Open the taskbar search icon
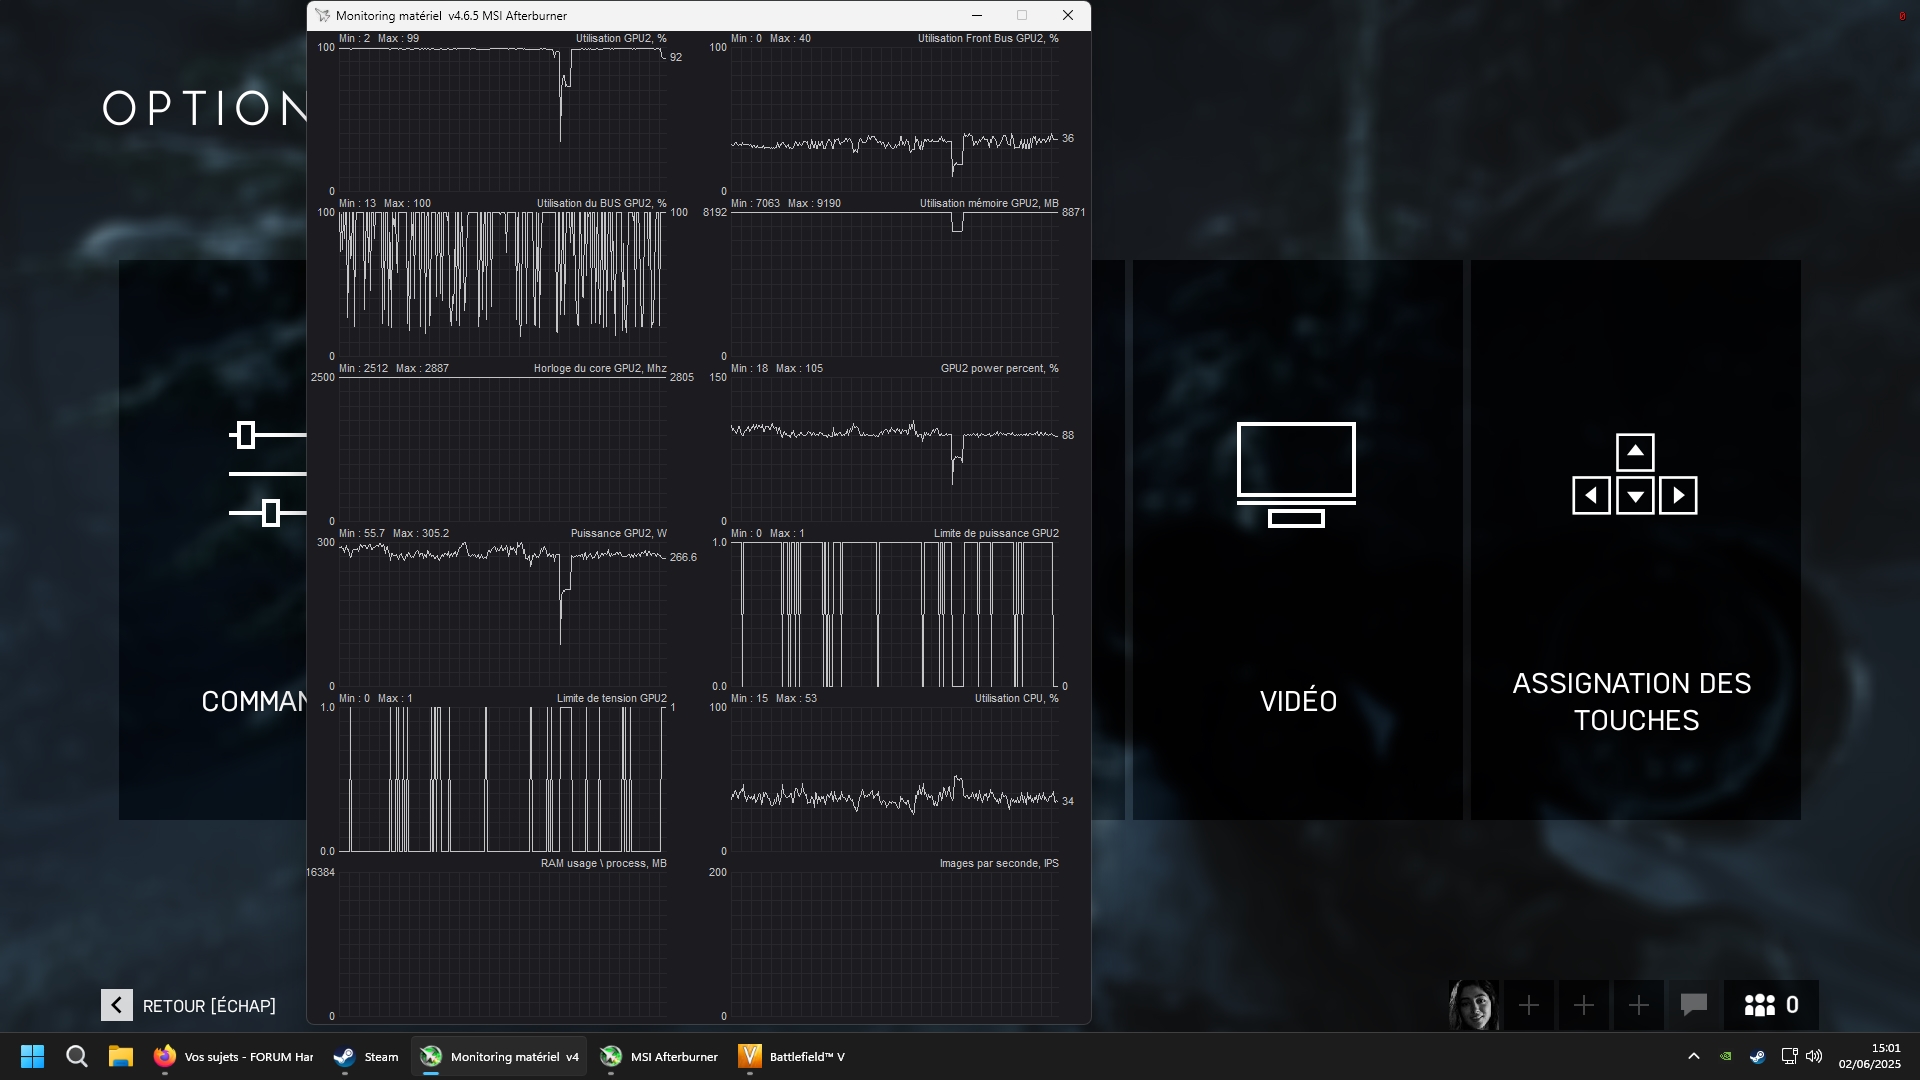This screenshot has height=1080, width=1920. (x=77, y=1056)
